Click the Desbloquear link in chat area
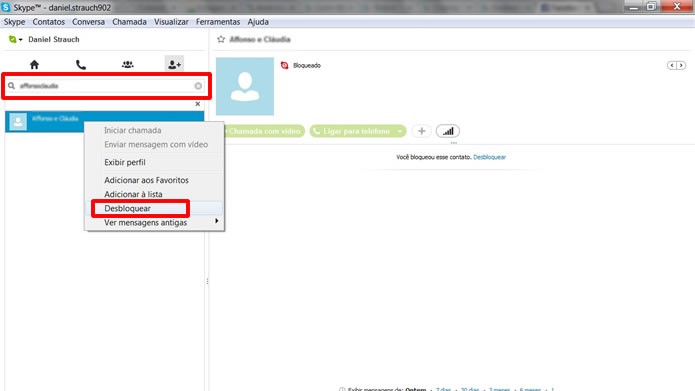 [489, 157]
